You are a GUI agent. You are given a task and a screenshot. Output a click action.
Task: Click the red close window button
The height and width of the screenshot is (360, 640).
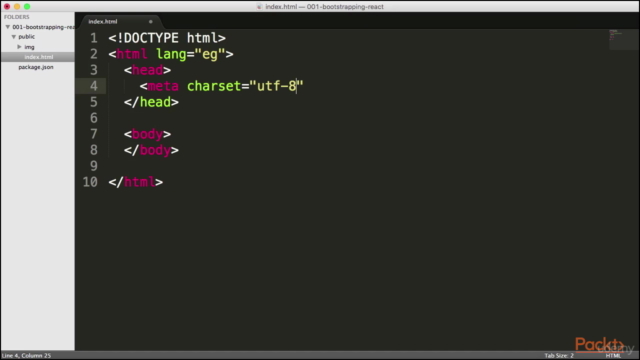(7, 7)
